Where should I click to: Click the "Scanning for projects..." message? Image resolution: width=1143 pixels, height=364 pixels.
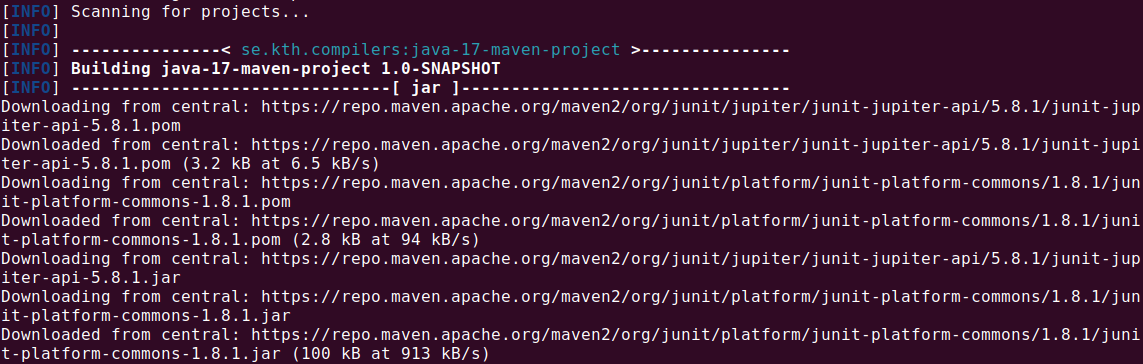[190, 12]
